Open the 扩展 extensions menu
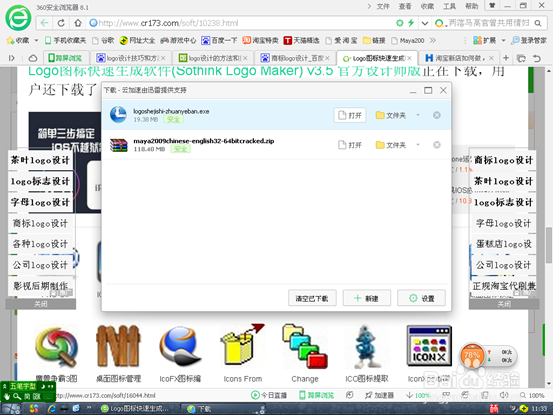 pyautogui.click(x=485, y=41)
